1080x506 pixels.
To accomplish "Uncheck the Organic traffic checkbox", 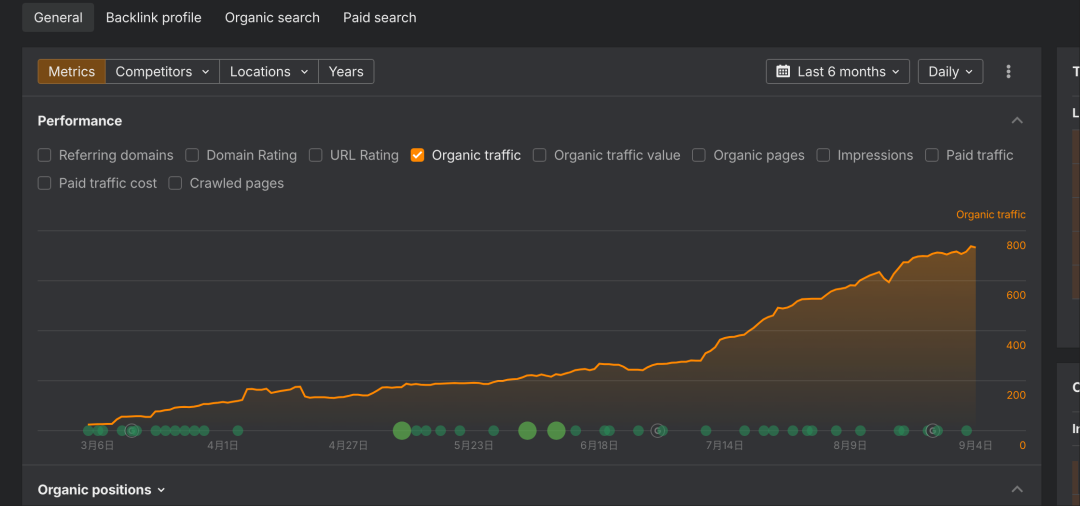I will point(418,155).
